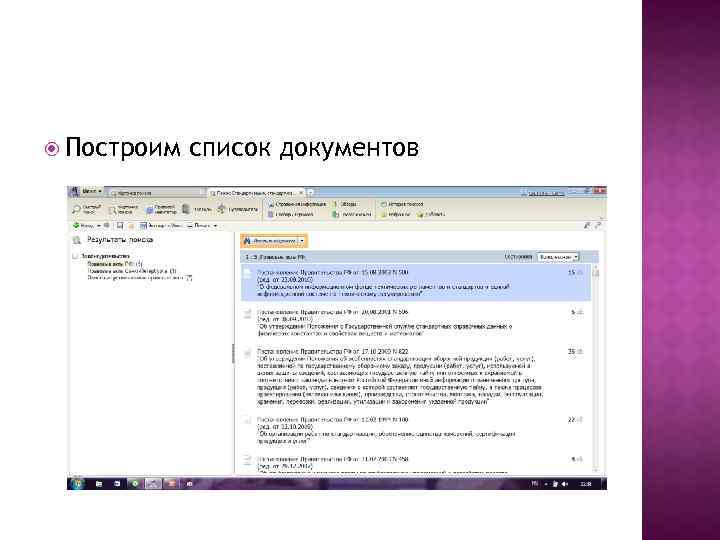The image size is (720, 540).
Task: Click the green Назад back arrow
Action: click(x=84, y=225)
